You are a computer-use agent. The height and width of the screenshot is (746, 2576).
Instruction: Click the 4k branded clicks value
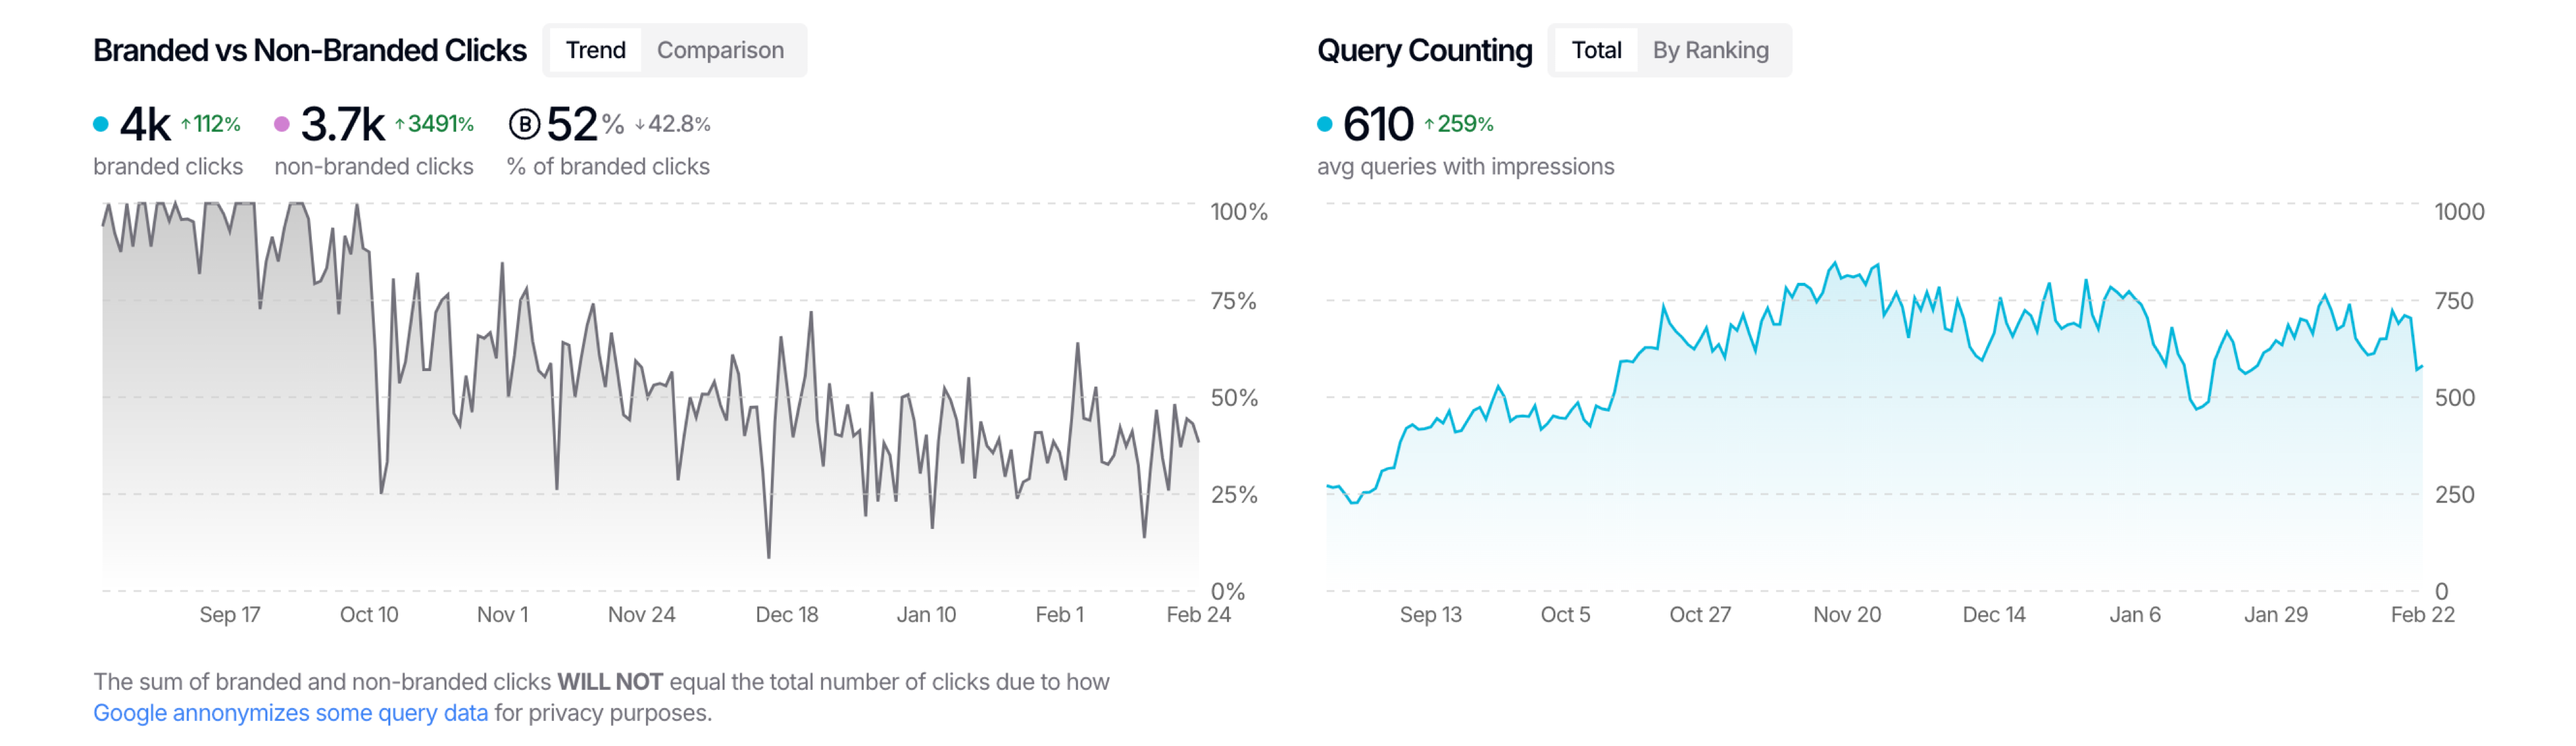pyautogui.click(x=145, y=125)
